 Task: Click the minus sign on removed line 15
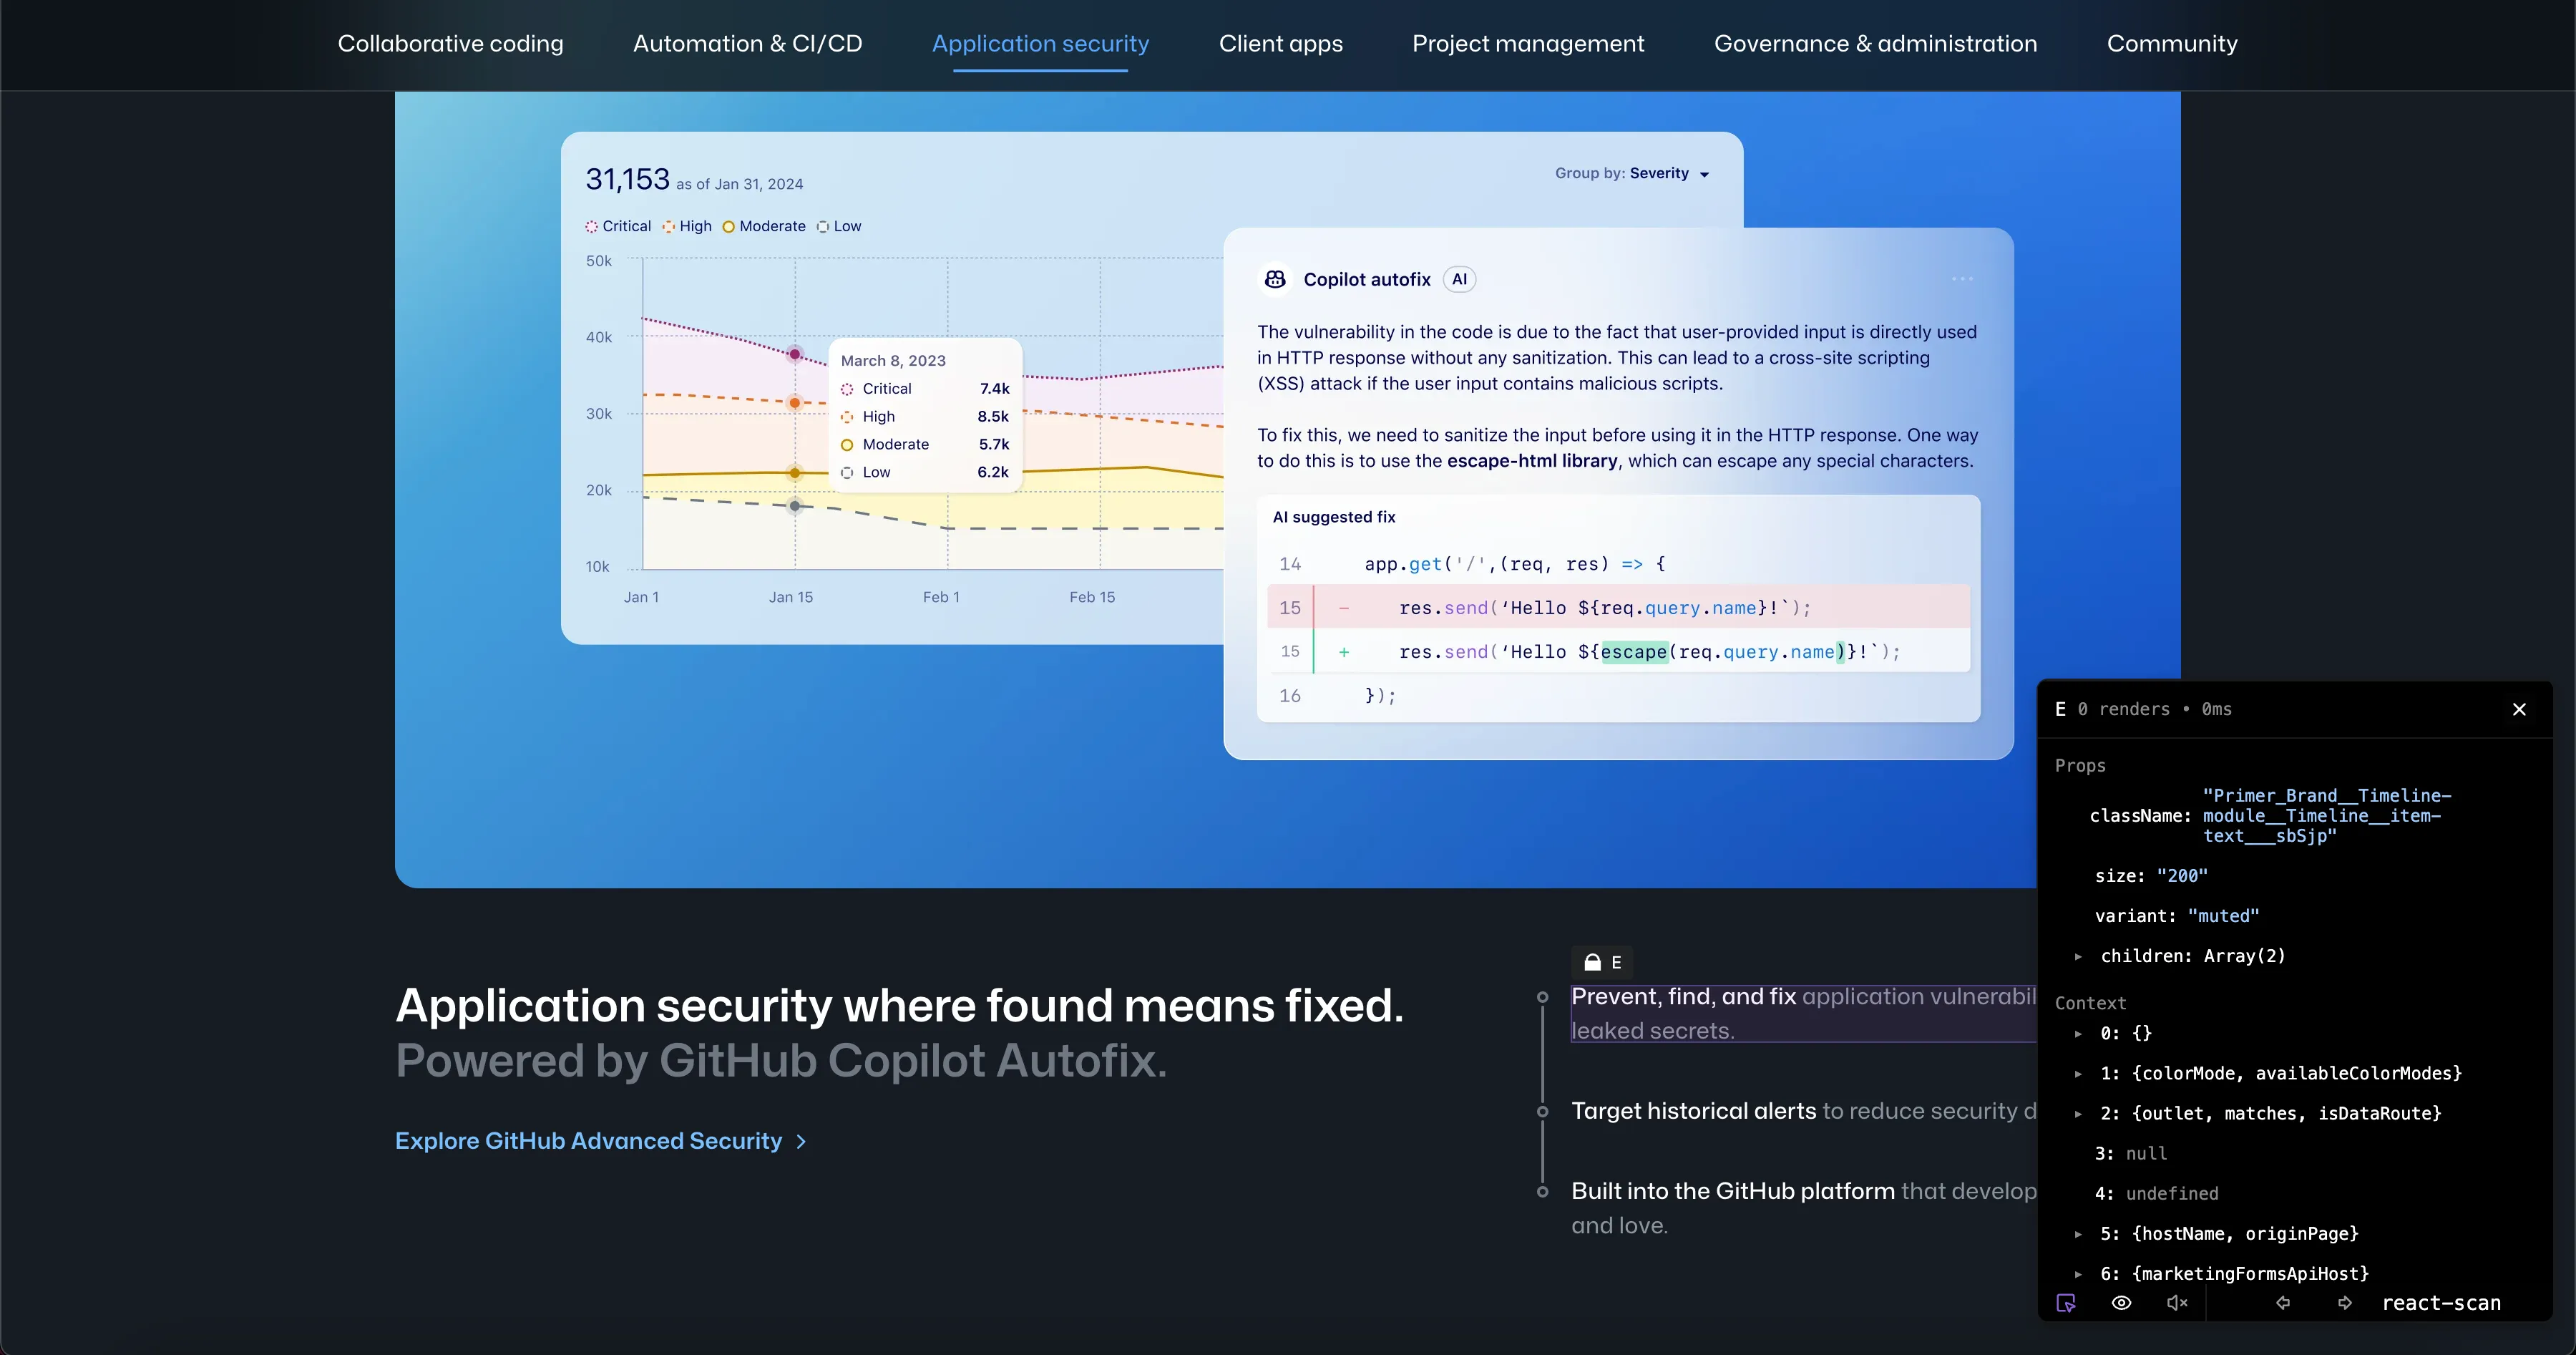click(x=1344, y=608)
